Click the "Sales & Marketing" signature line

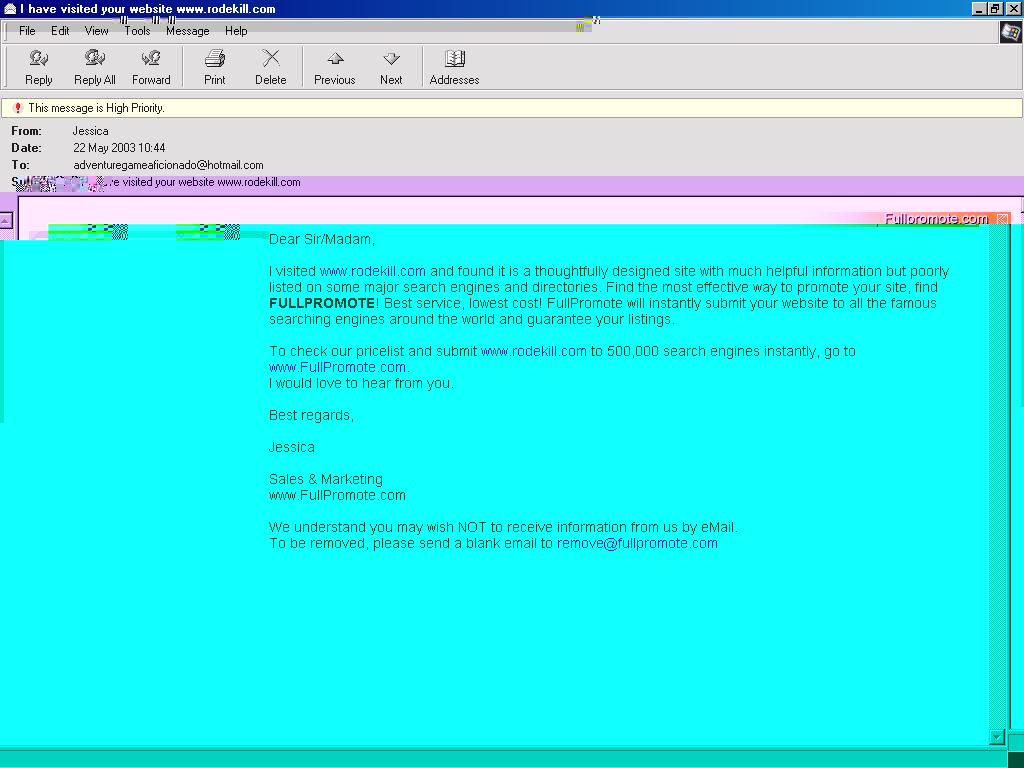coord(326,479)
